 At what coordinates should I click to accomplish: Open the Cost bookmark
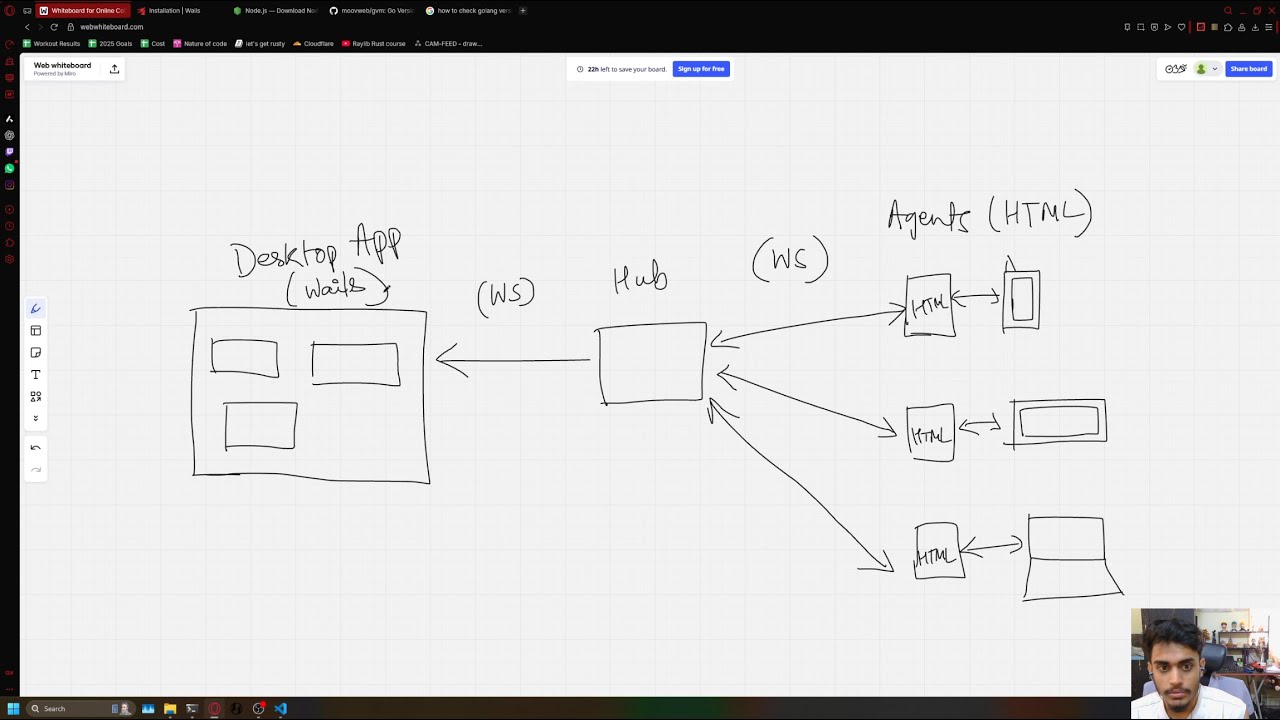[x=153, y=44]
